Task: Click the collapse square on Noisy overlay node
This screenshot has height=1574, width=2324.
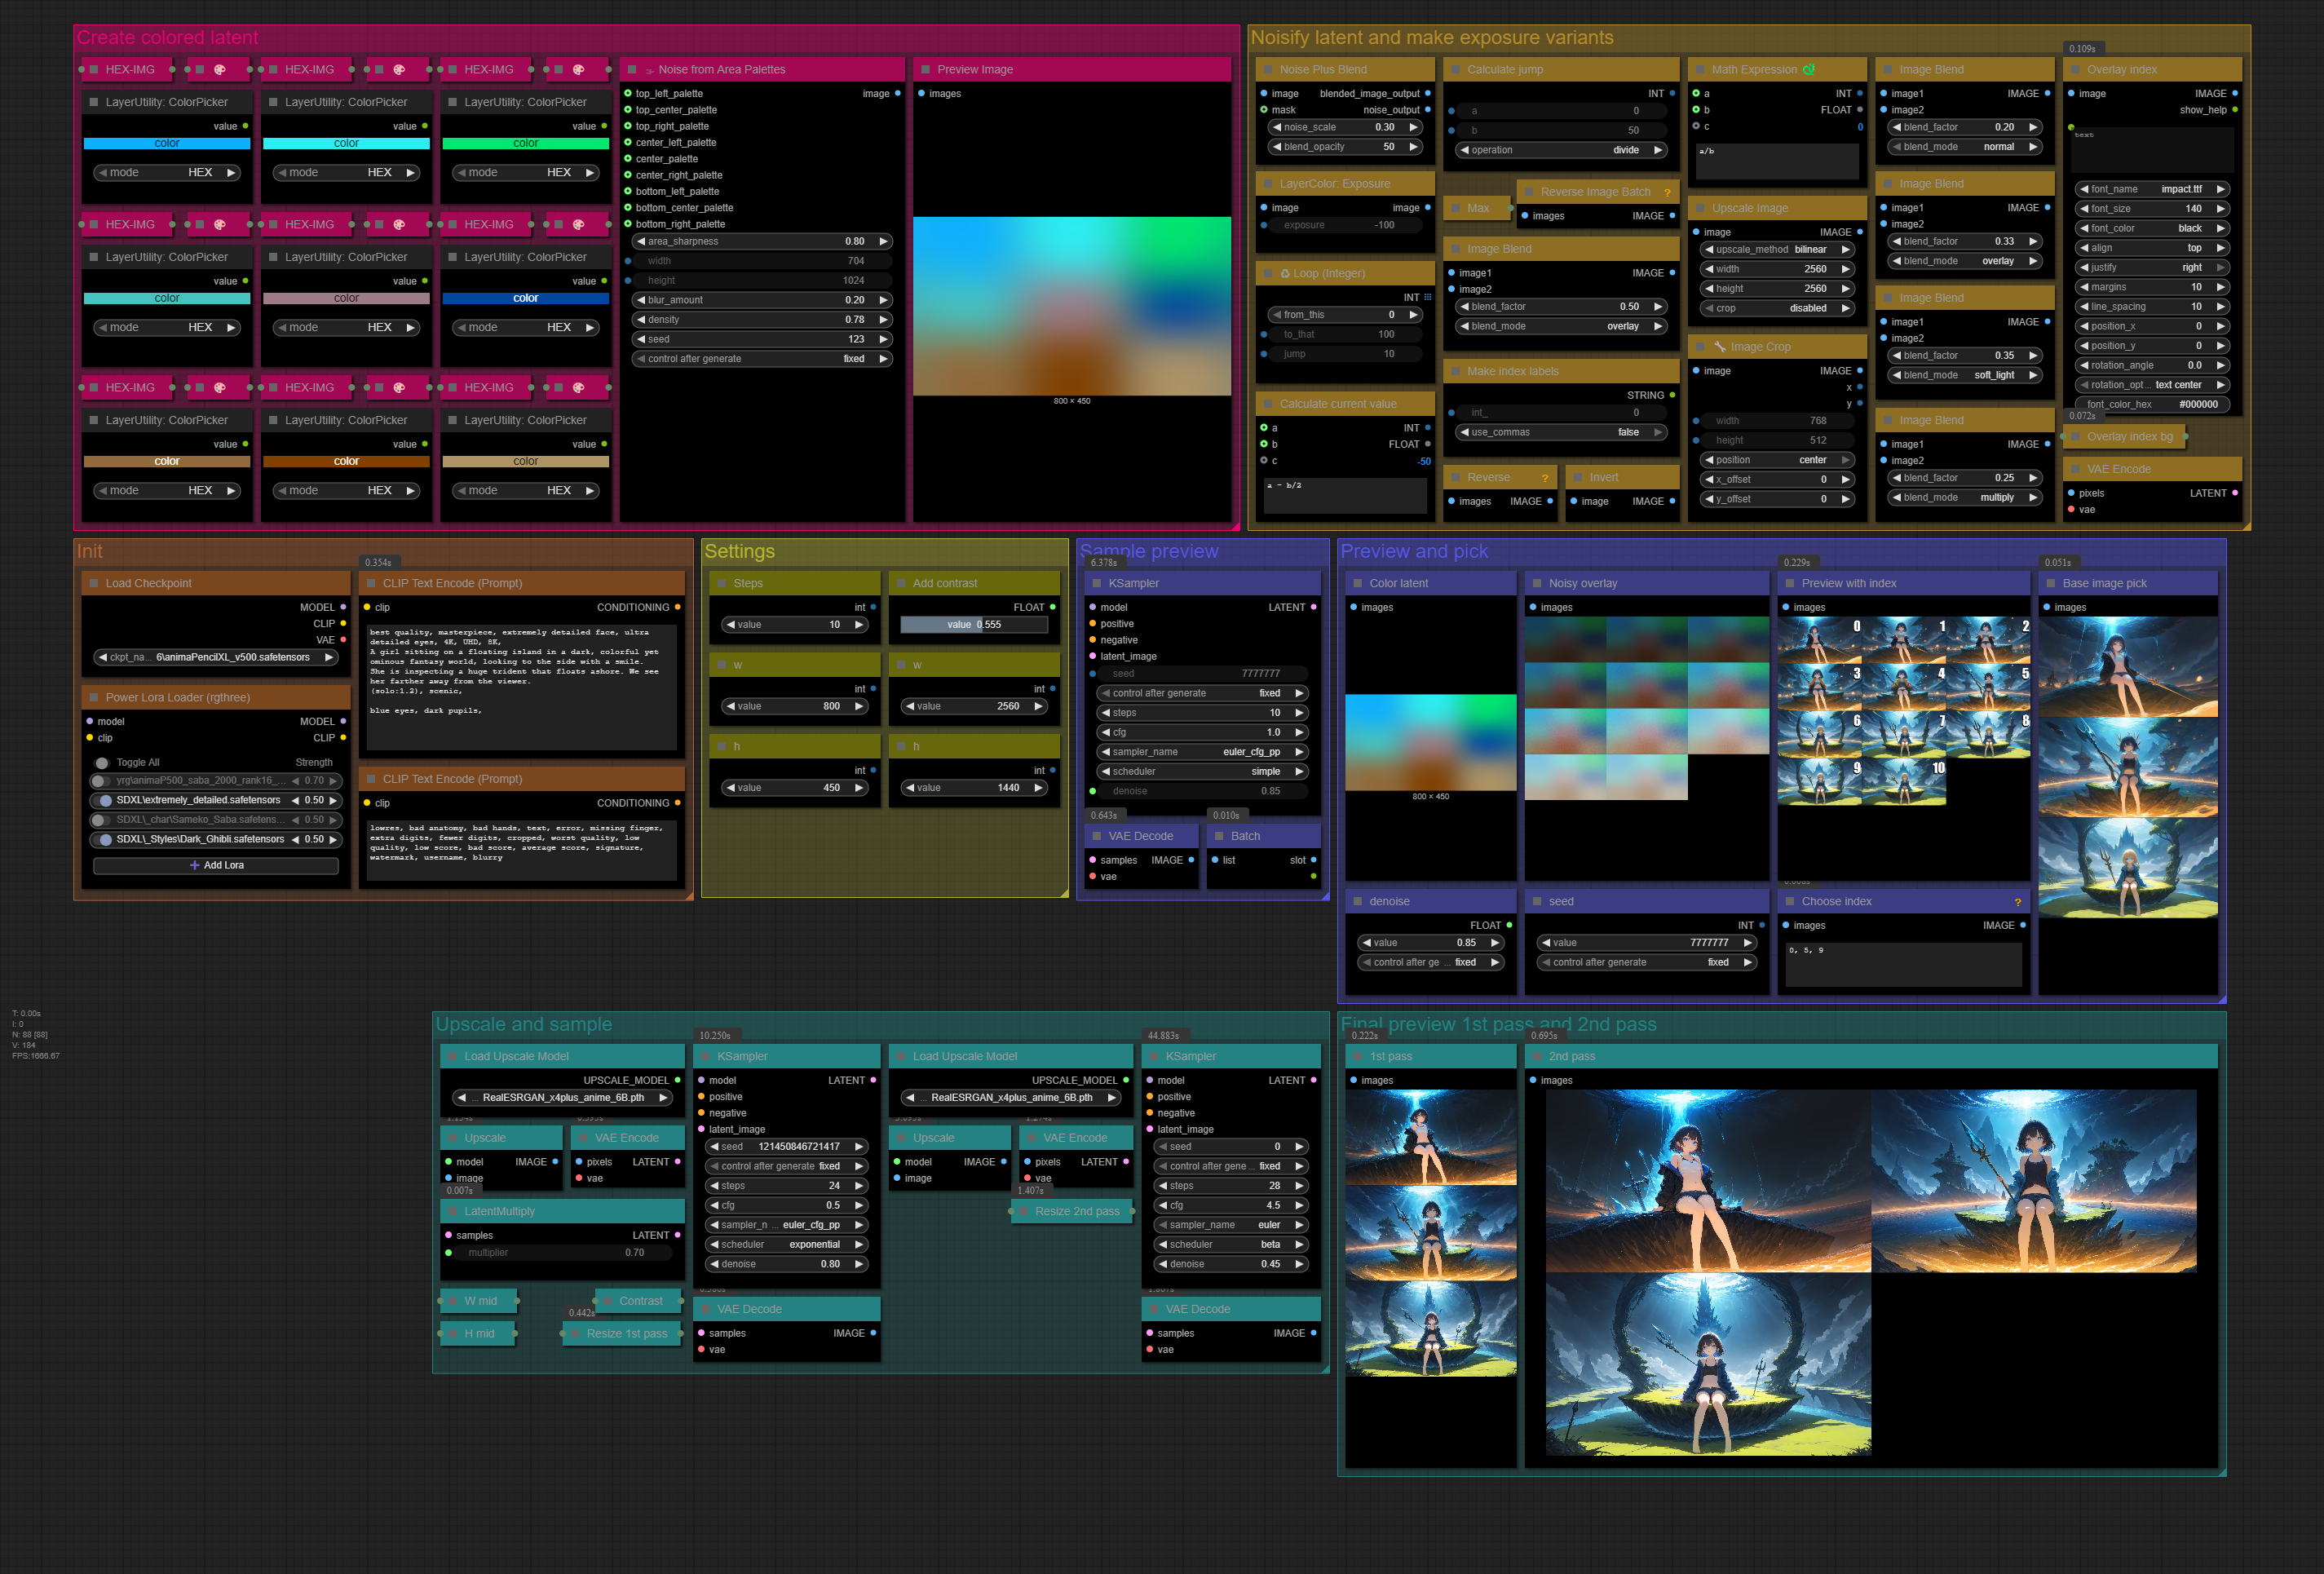Action: pyautogui.click(x=1537, y=583)
